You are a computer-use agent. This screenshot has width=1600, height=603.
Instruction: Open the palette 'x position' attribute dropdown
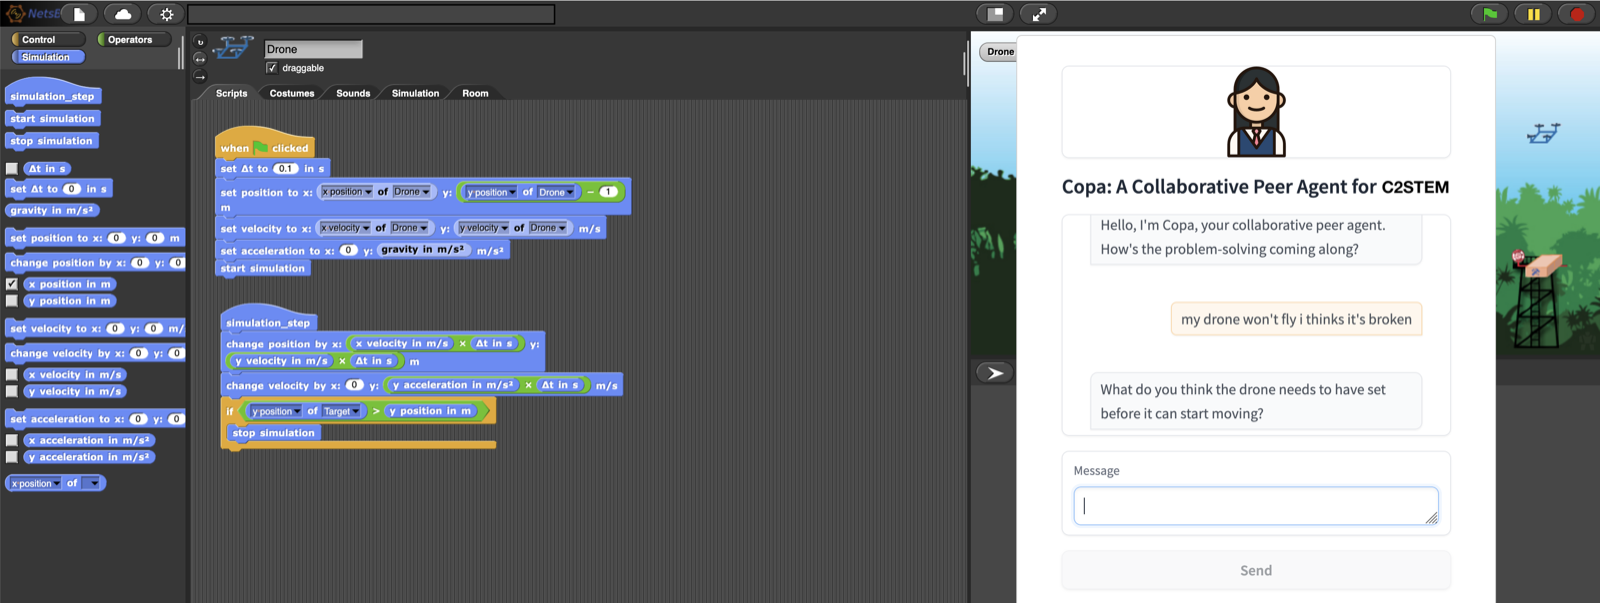[36, 483]
